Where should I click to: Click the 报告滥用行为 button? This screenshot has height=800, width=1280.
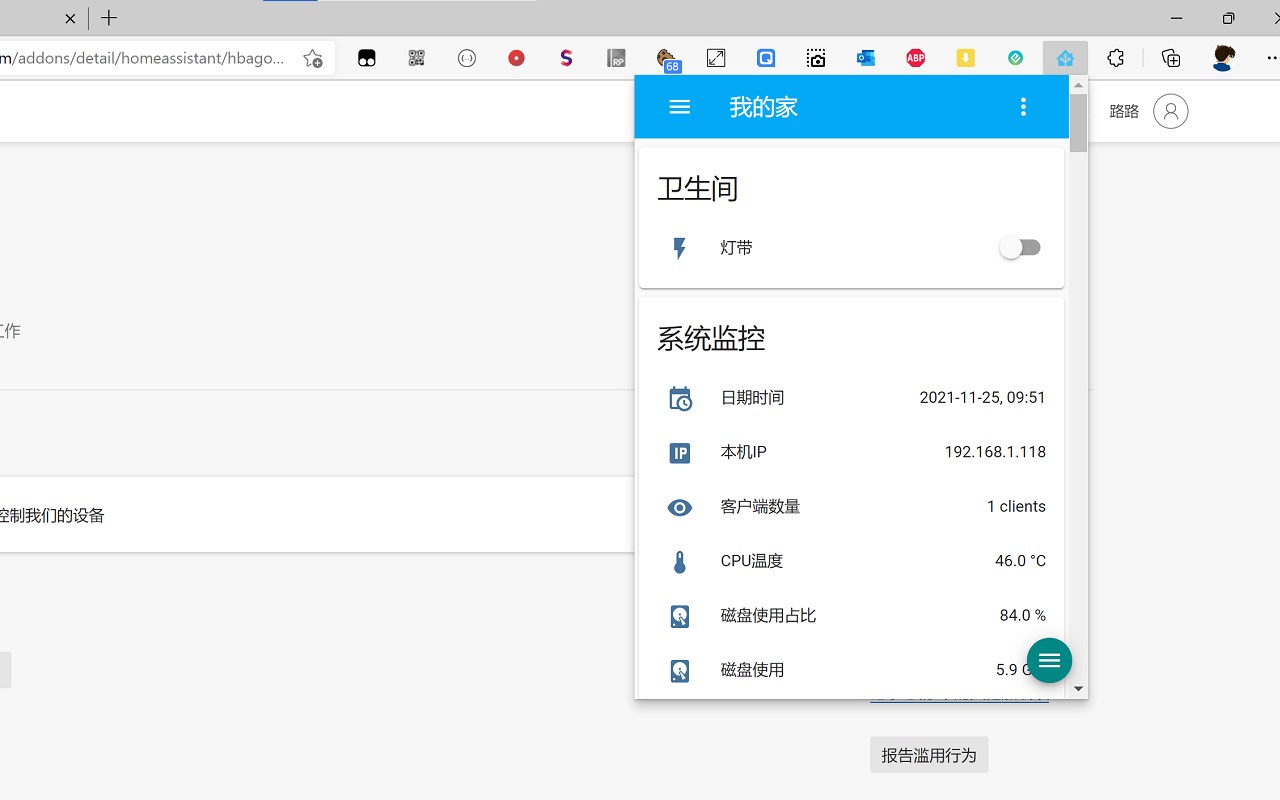929,755
